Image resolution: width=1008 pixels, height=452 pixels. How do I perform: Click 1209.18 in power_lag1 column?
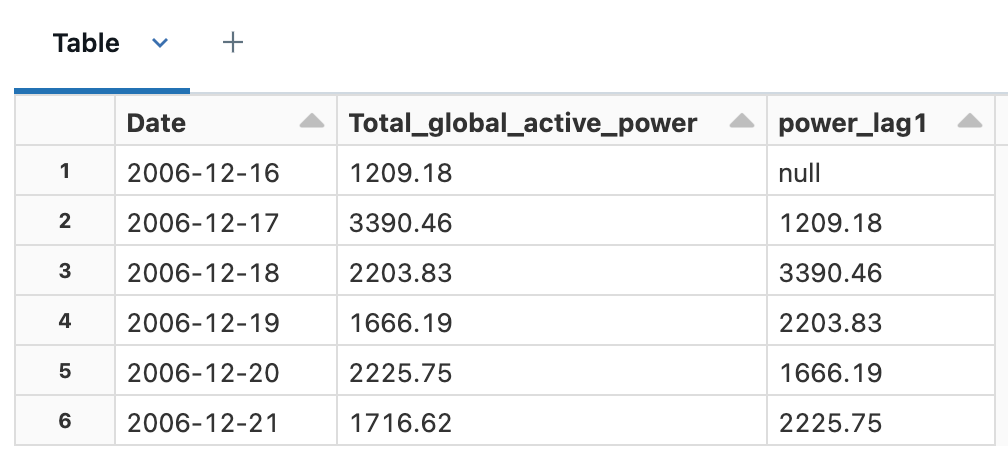click(x=881, y=222)
